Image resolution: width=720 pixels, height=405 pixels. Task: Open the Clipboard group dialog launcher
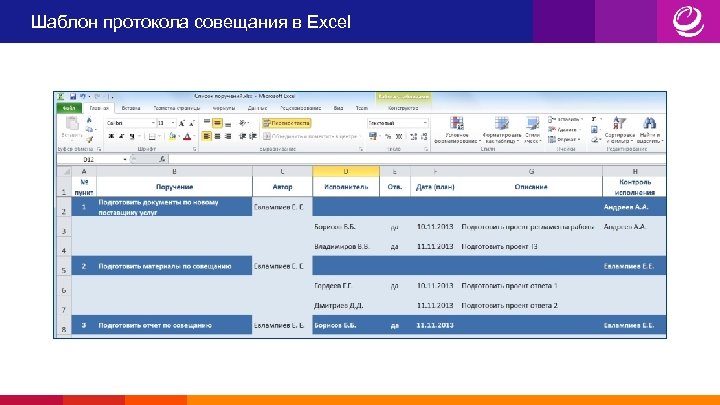click(99, 149)
